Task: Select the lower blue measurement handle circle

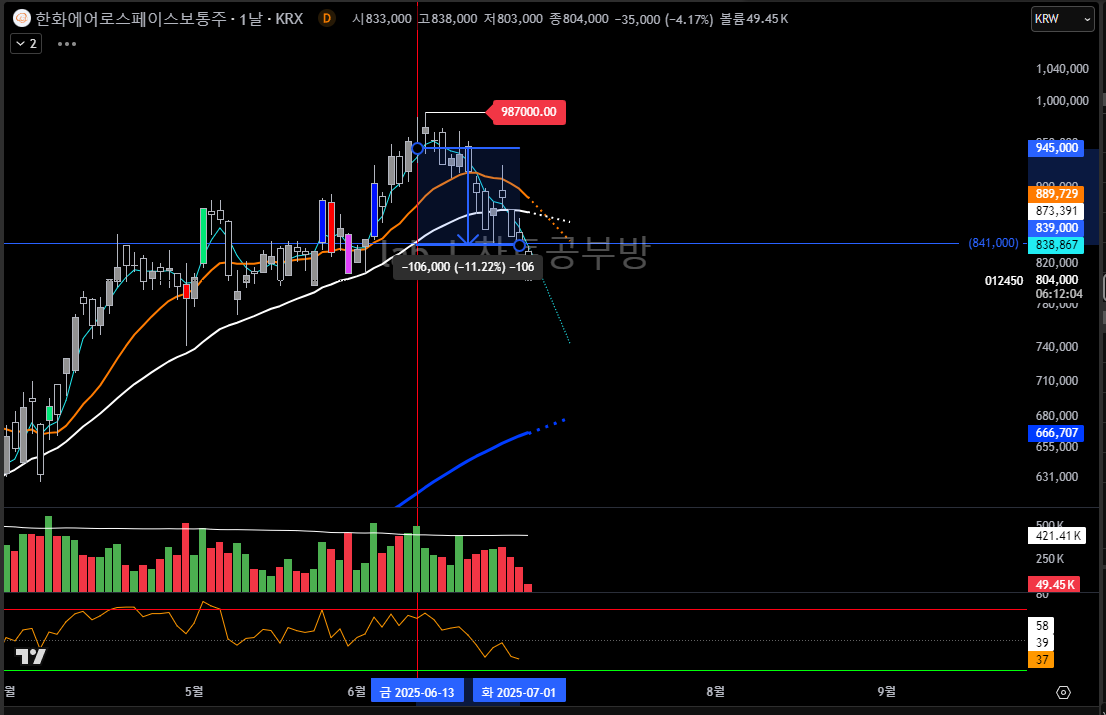Action: 520,245
